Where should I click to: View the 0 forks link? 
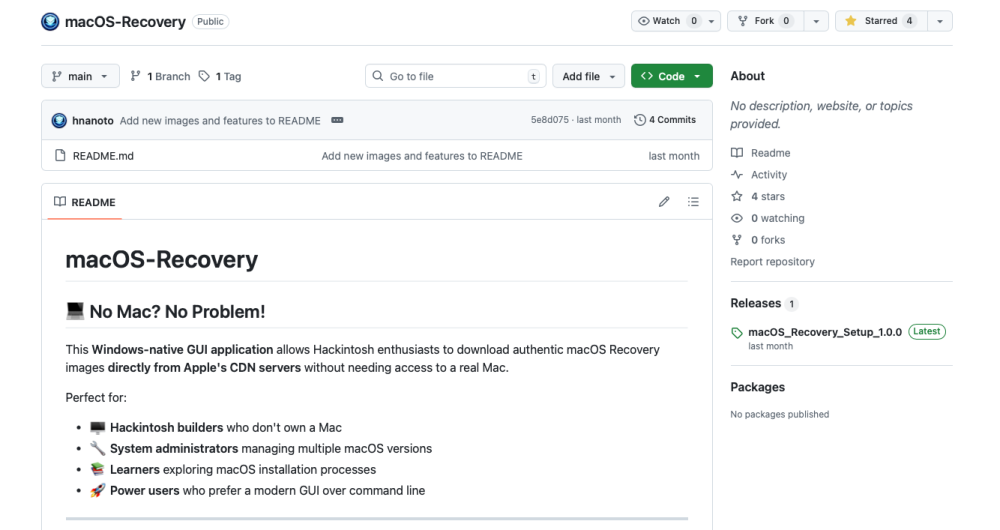pyautogui.click(x=768, y=240)
